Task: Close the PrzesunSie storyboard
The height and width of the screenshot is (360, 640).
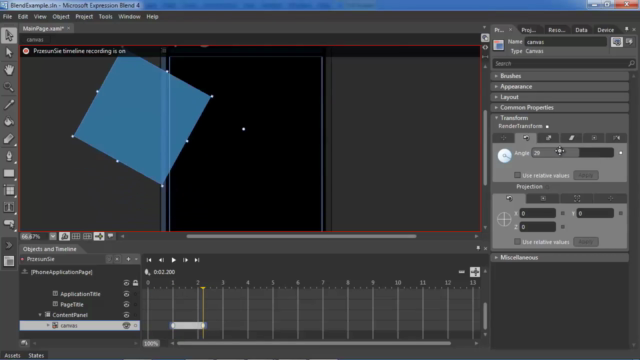Action: pos(118,259)
